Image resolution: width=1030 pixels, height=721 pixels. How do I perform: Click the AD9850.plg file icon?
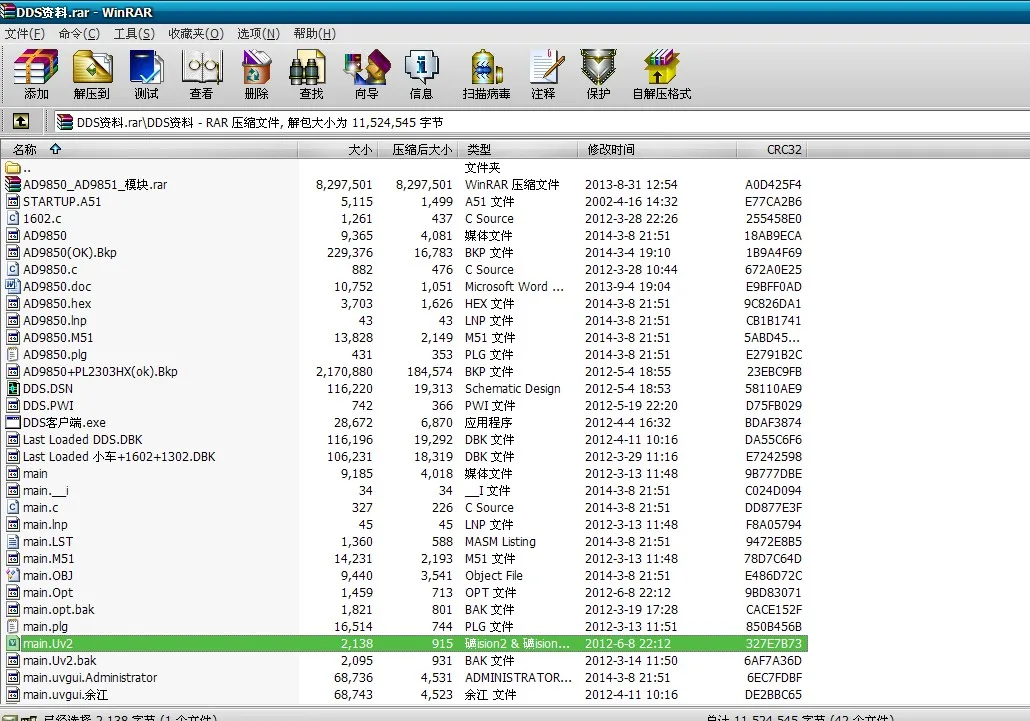pyautogui.click(x=12, y=355)
